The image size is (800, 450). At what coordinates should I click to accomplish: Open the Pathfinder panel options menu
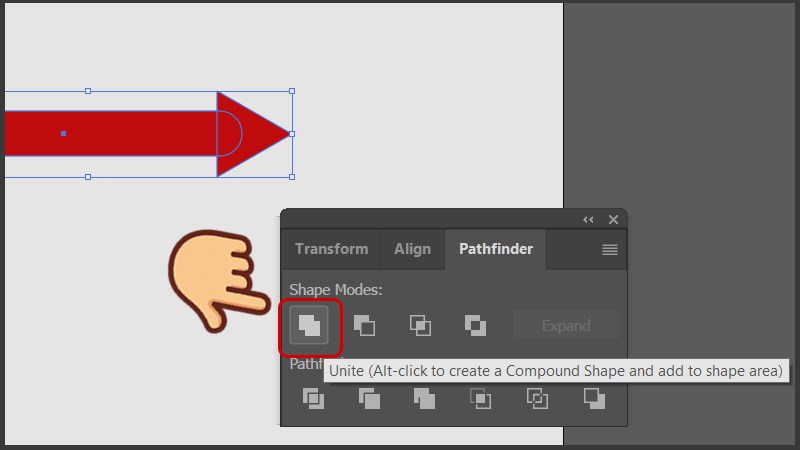click(610, 249)
